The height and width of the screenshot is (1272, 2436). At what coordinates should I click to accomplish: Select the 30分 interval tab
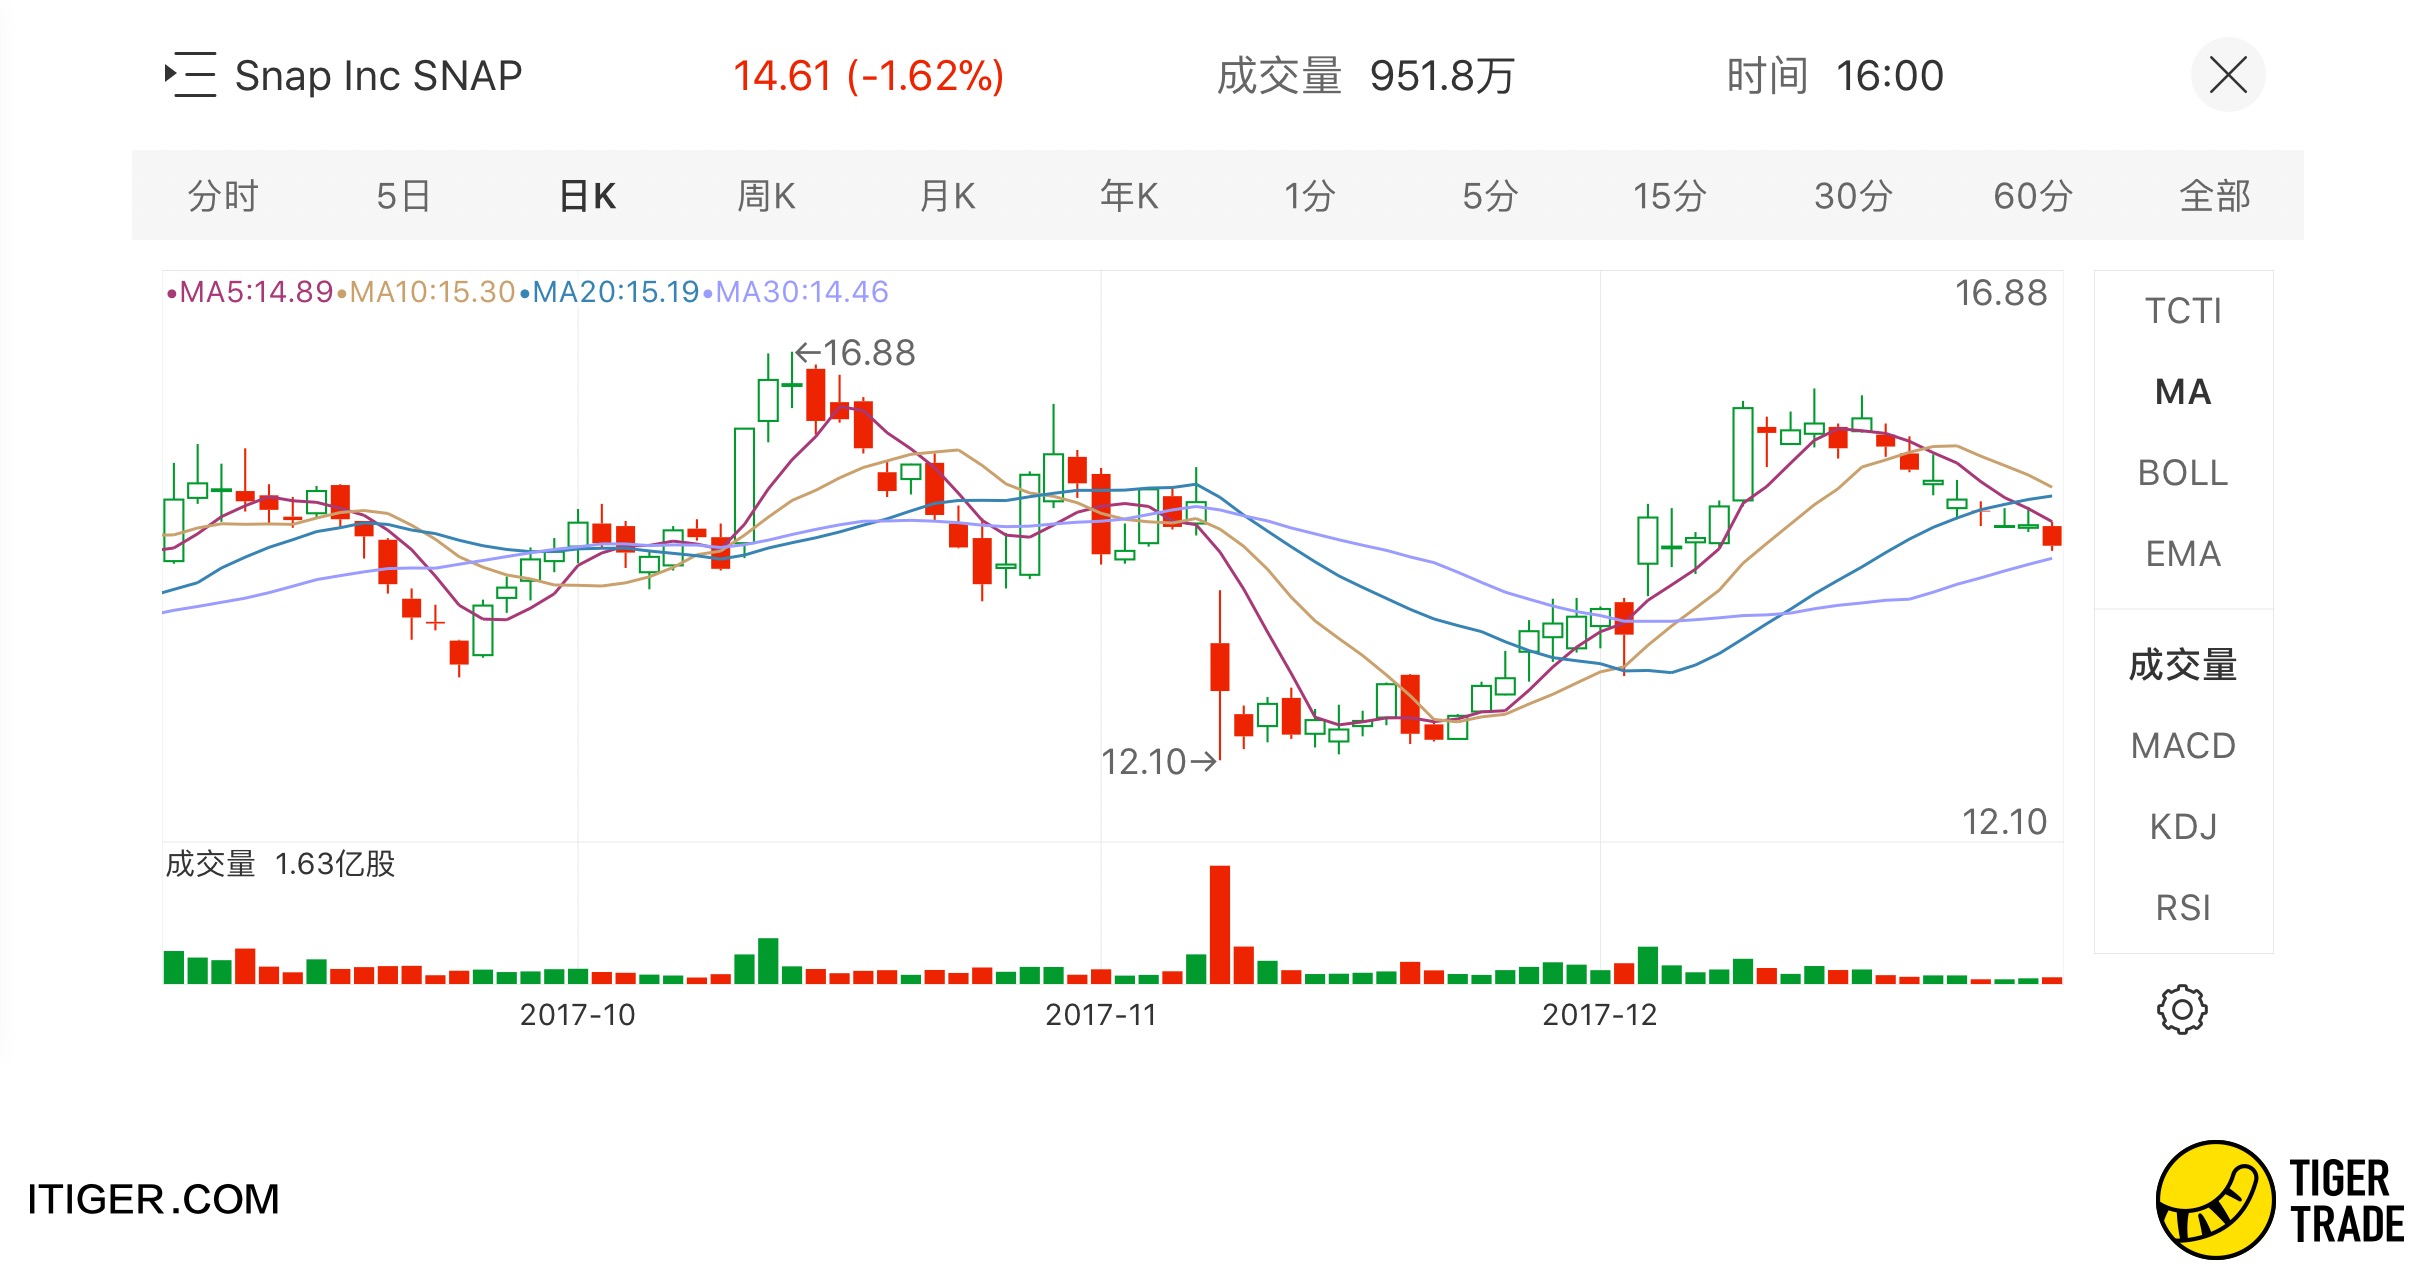click(x=1853, y=196)
